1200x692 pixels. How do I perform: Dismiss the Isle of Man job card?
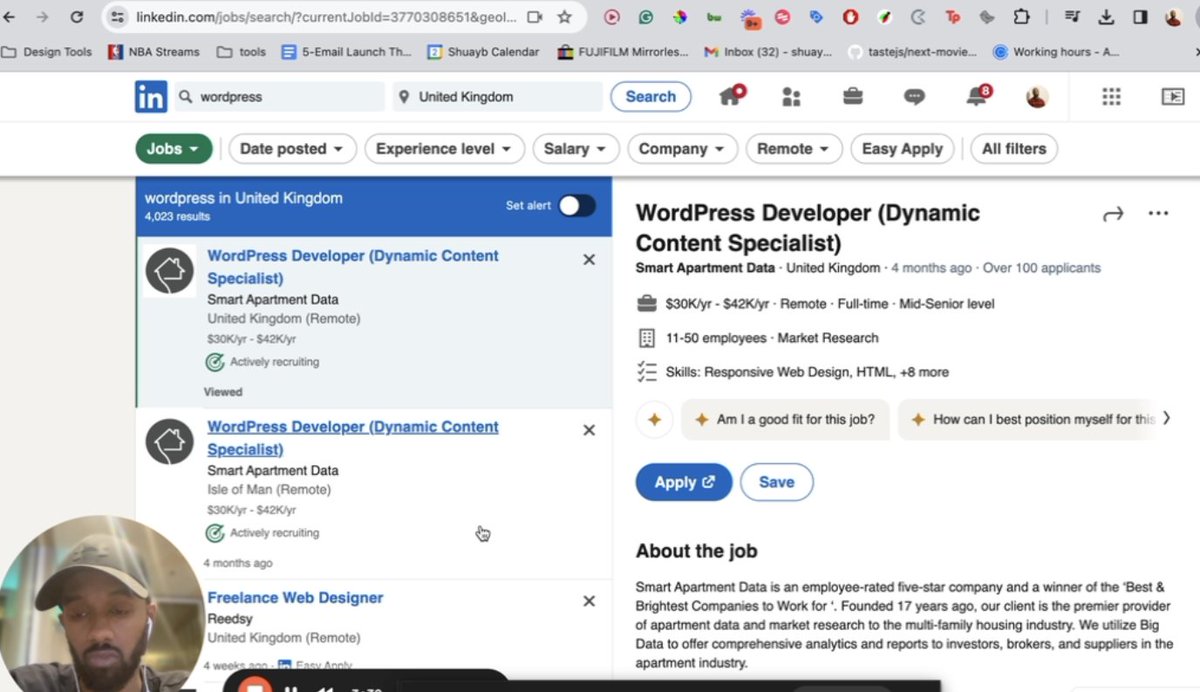pyautogui.click(x=589, y=430)
